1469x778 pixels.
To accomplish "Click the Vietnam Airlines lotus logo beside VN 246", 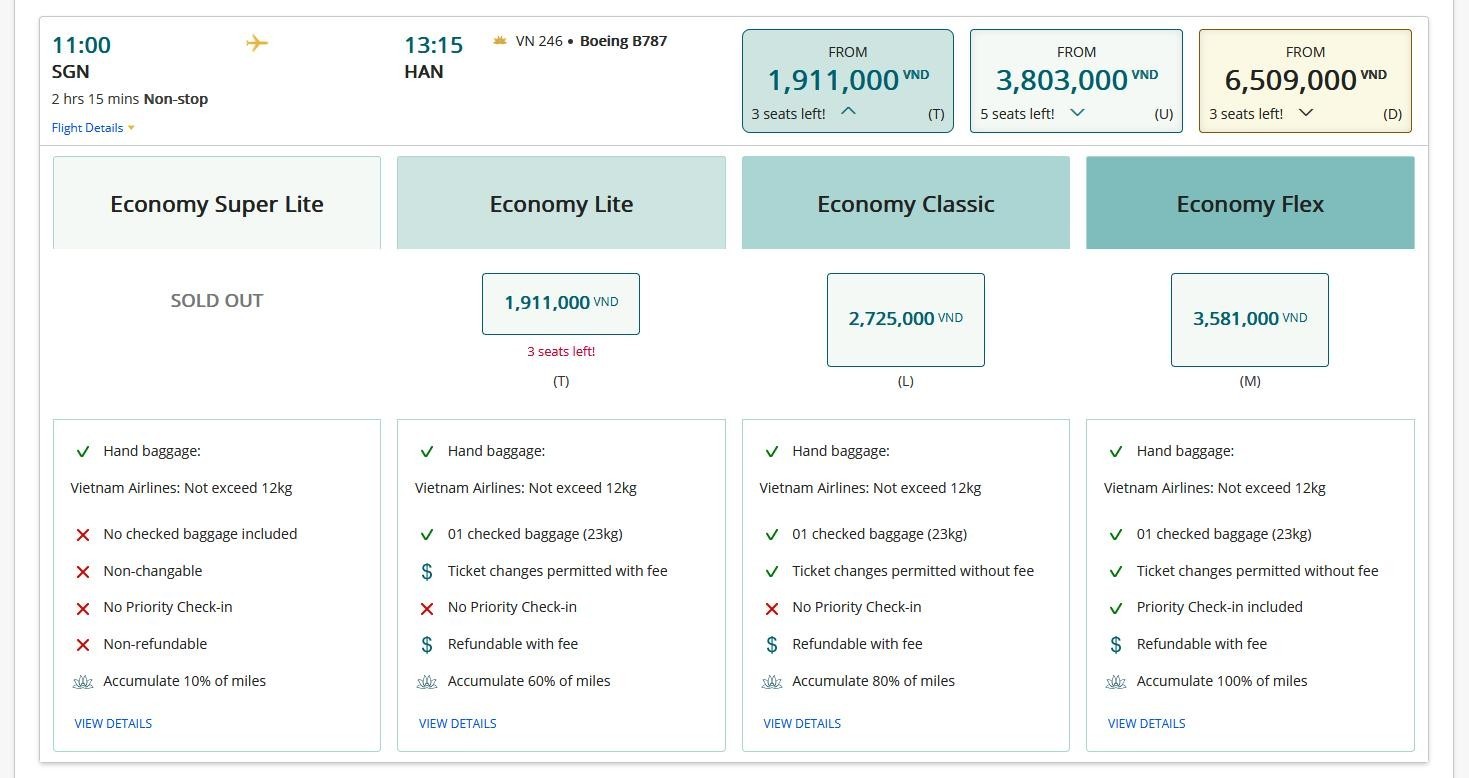I will click(500, 41).
